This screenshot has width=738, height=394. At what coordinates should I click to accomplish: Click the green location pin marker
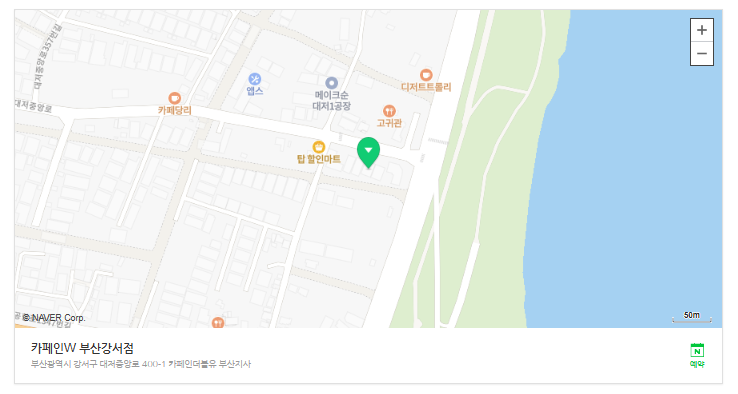368,153
